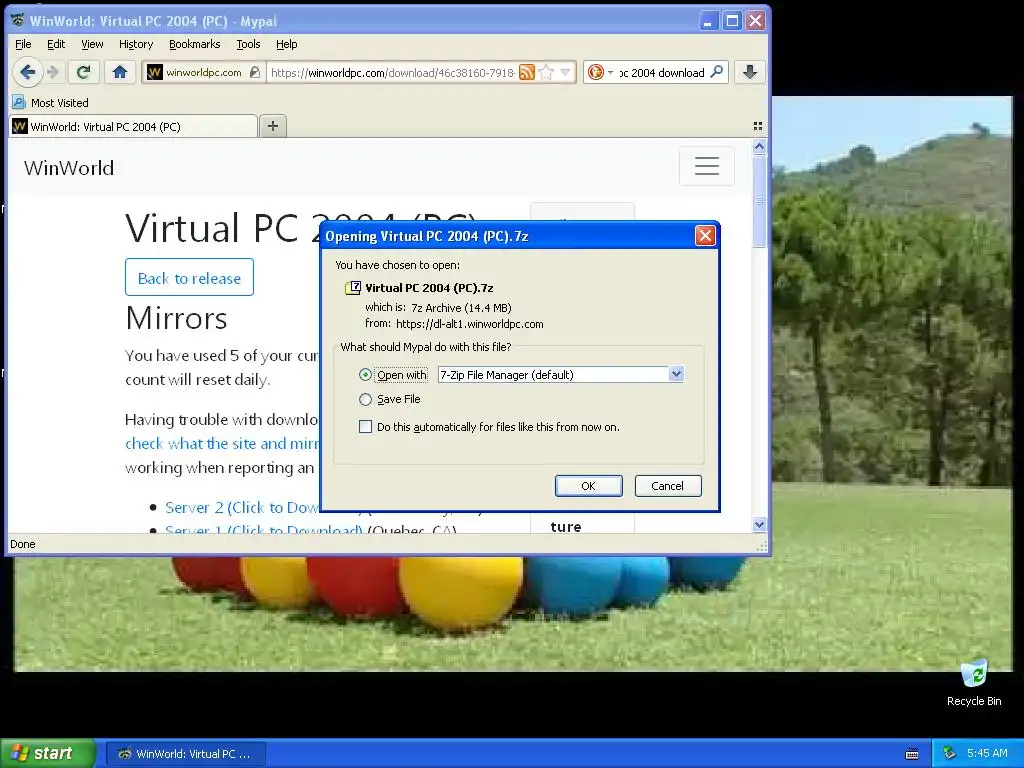Maximize the Mypal browser window
The height and width of the screenshot is (768, 1024).
[x=732, y=21]
